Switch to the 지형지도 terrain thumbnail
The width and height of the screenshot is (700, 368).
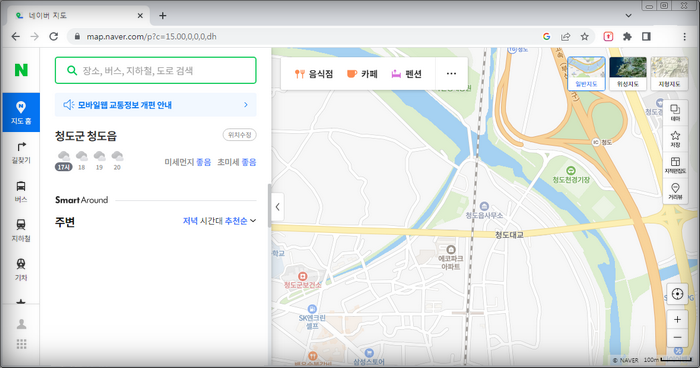tap(669, 73)
